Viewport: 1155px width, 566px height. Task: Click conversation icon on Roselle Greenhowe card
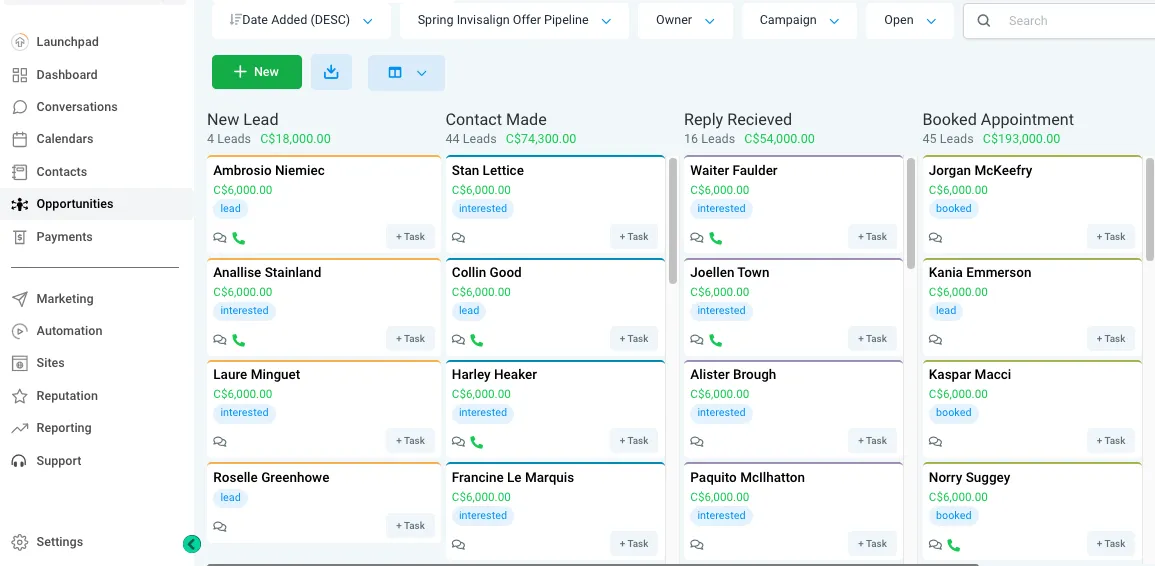pos(220,526)
